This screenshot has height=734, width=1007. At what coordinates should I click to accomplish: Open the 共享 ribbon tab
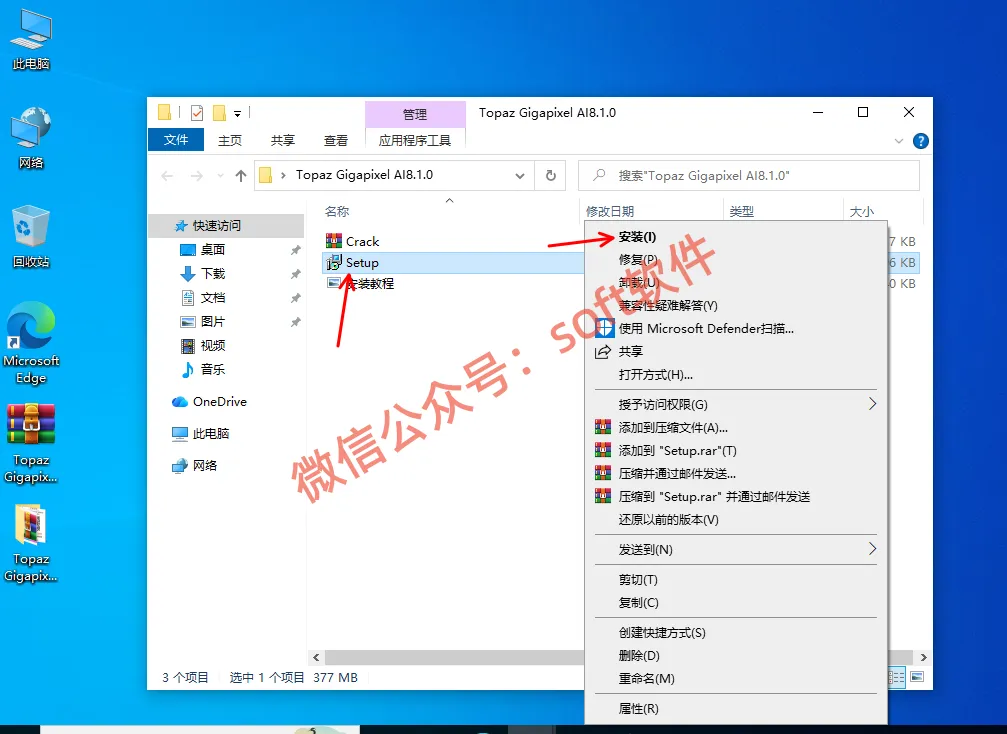click(283, 140)
